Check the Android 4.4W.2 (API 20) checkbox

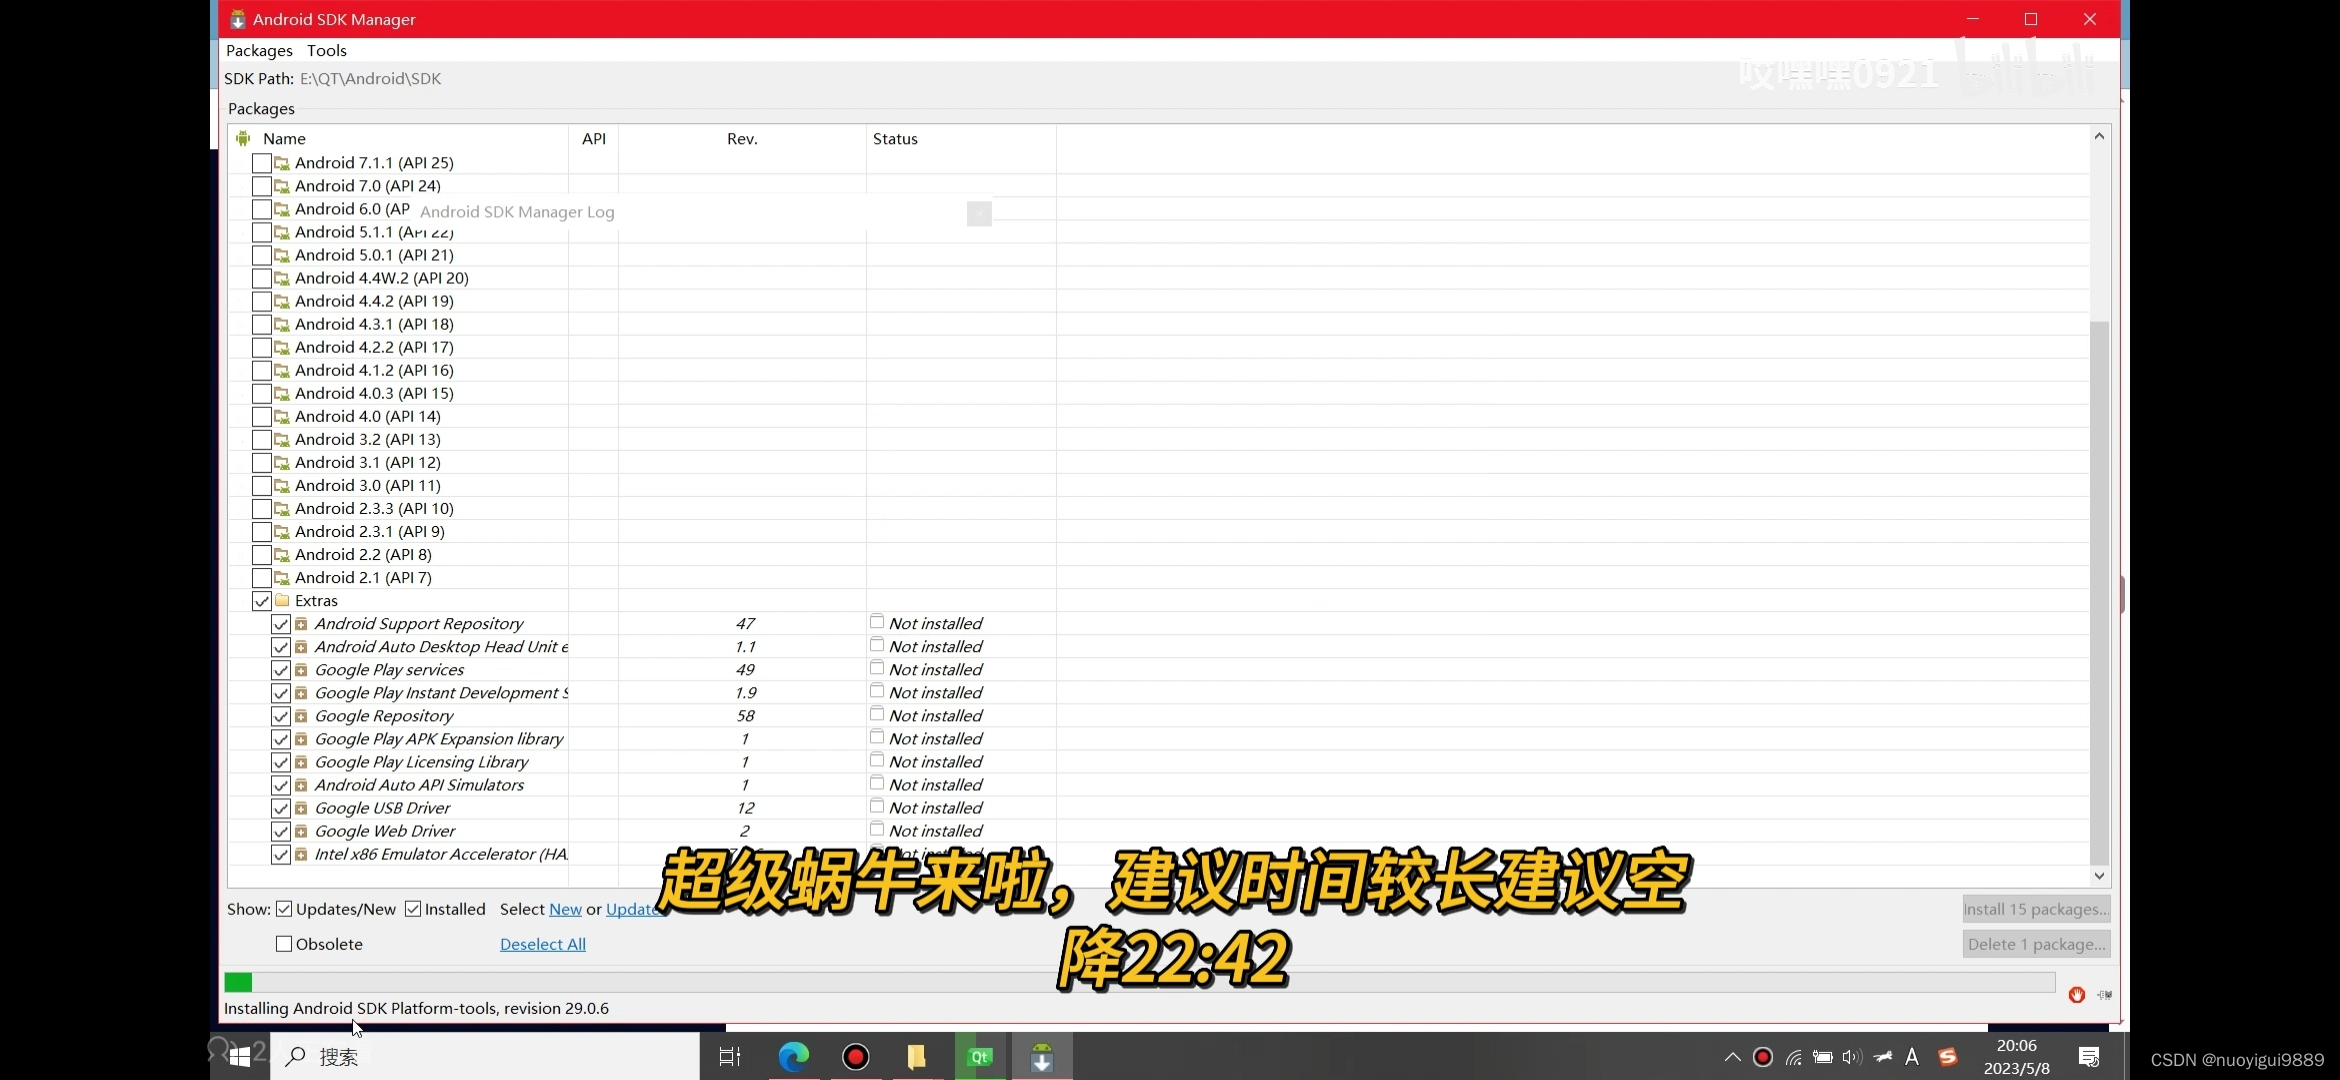coord(262,278)
